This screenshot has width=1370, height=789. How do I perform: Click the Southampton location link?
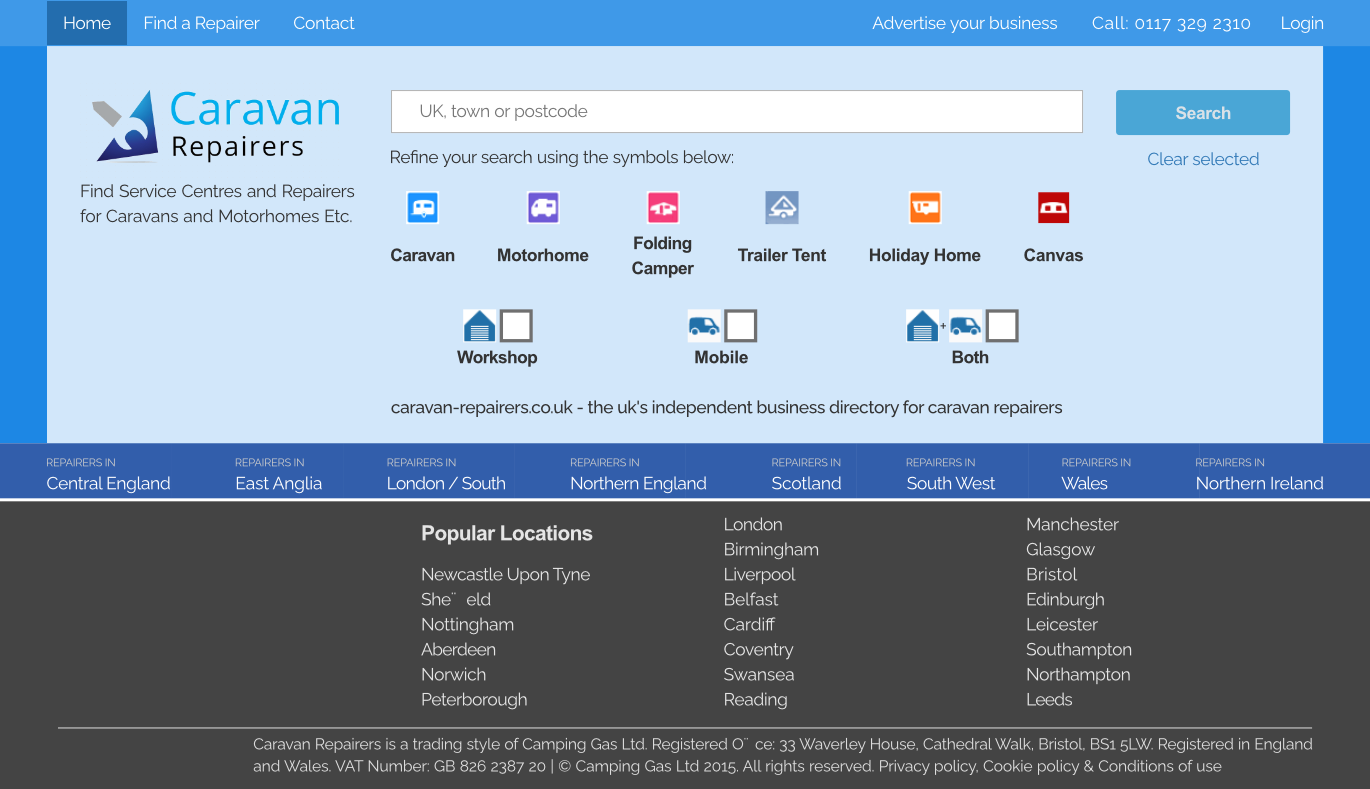(x=1079, y=649)
